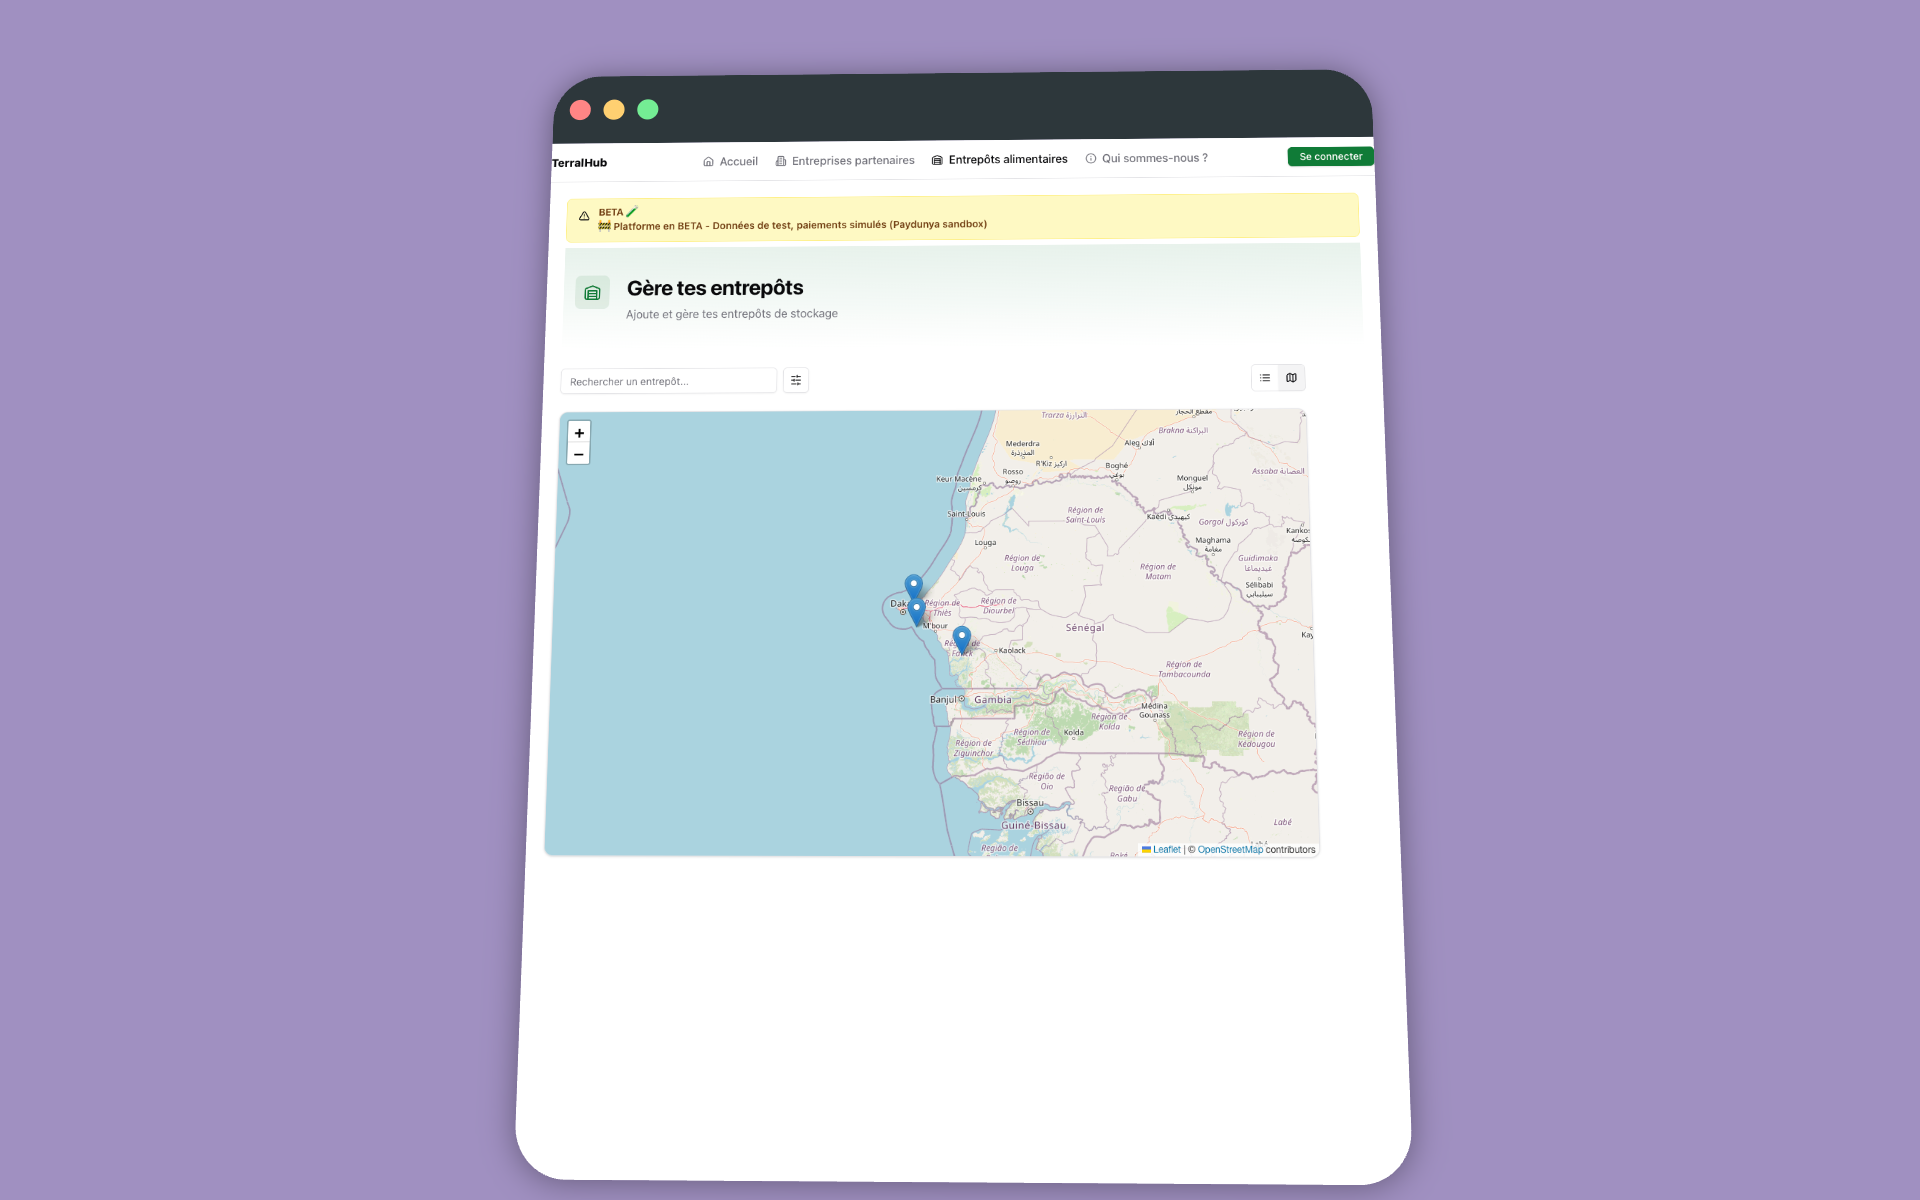Image resolution: width=1920 pixels, height=1200 pixels.
Task: Click the Kaolack city label
Action: [x=1012, y=651]
